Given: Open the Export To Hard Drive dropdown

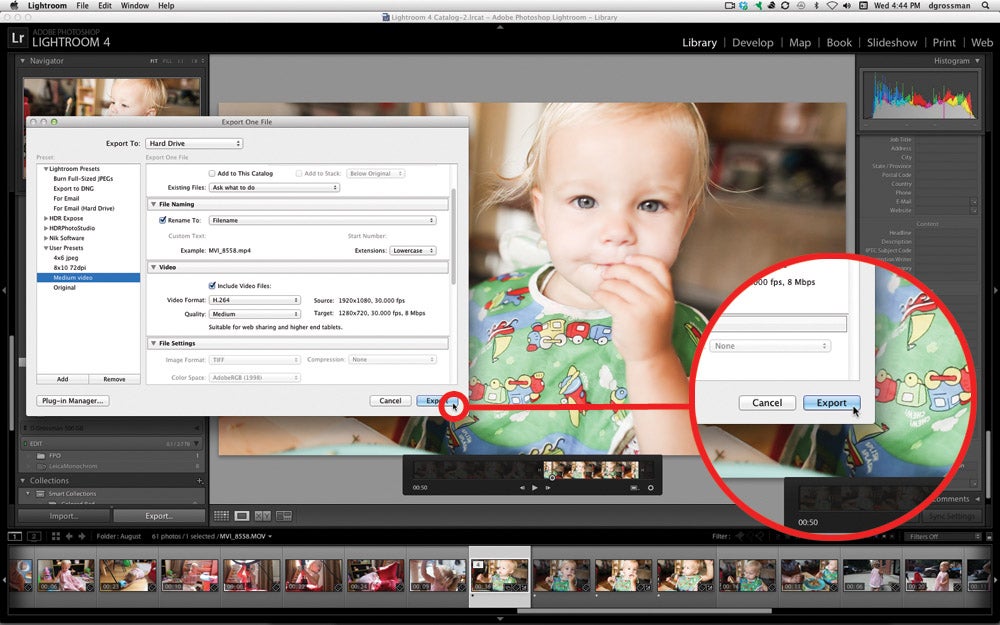Looking at the screenshot, I should [194, 143].
